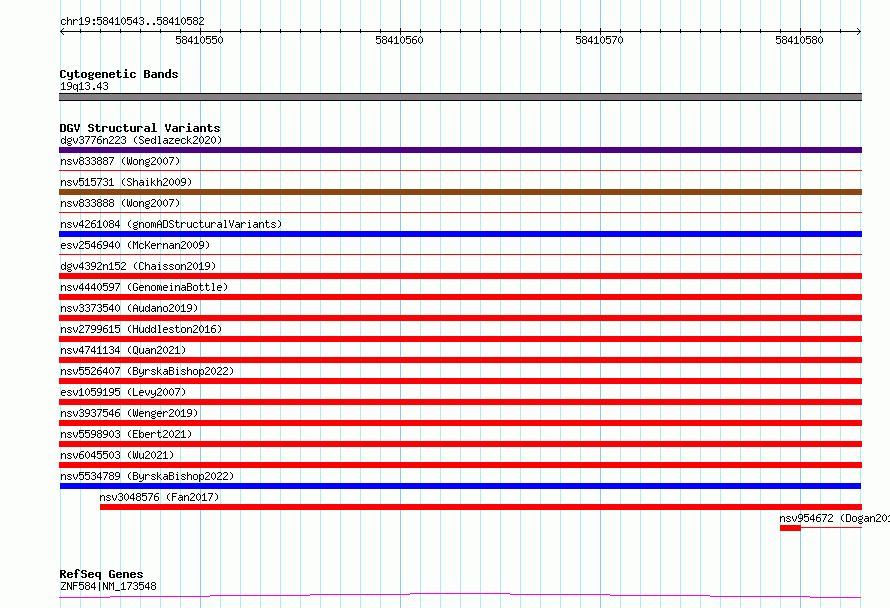Select the red nsv3373540 variant bar
Screen dimensions: 890x608
(460, 318)
